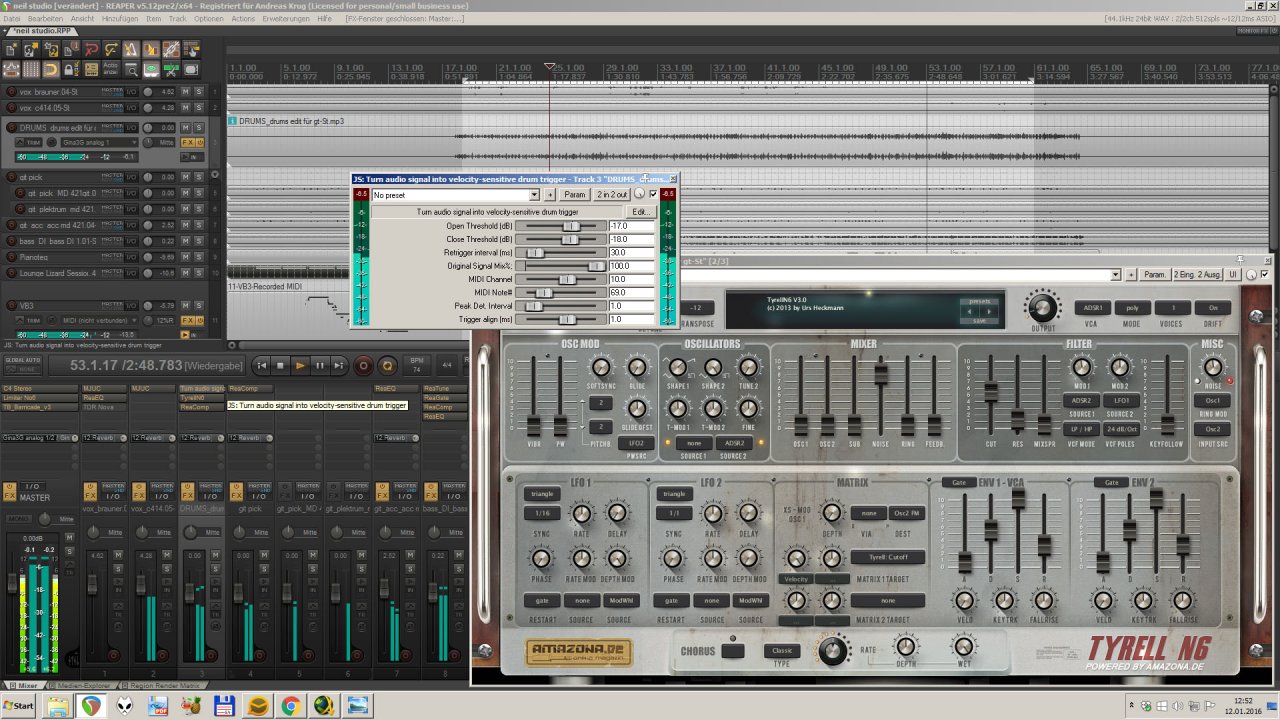Mute the vox_brauner track
The image size is (1280, 720).
click(185, 92)
